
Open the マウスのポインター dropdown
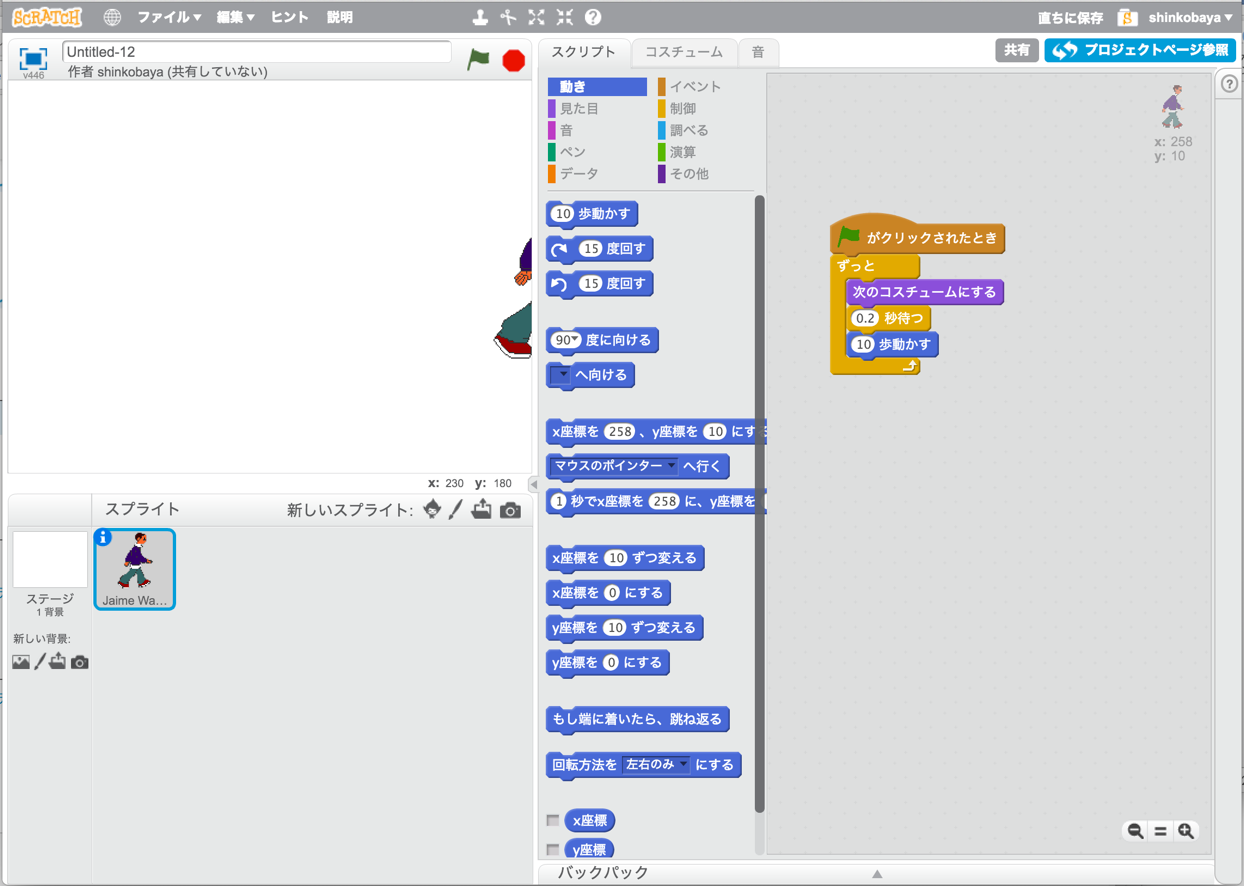[x=672, y=466]
